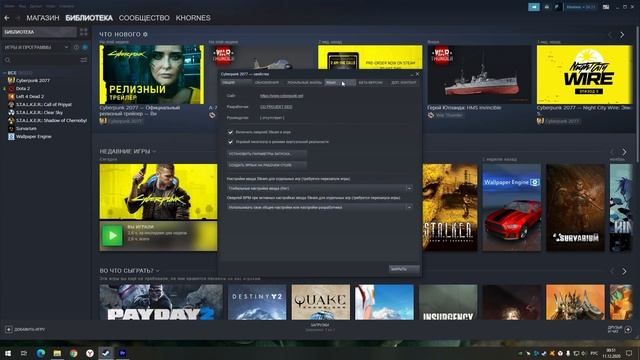Open ЧТО НОВОГО settings gear icon
This screenshot has width=640, height=360.
pyautogui.click(x=145, y=35)
